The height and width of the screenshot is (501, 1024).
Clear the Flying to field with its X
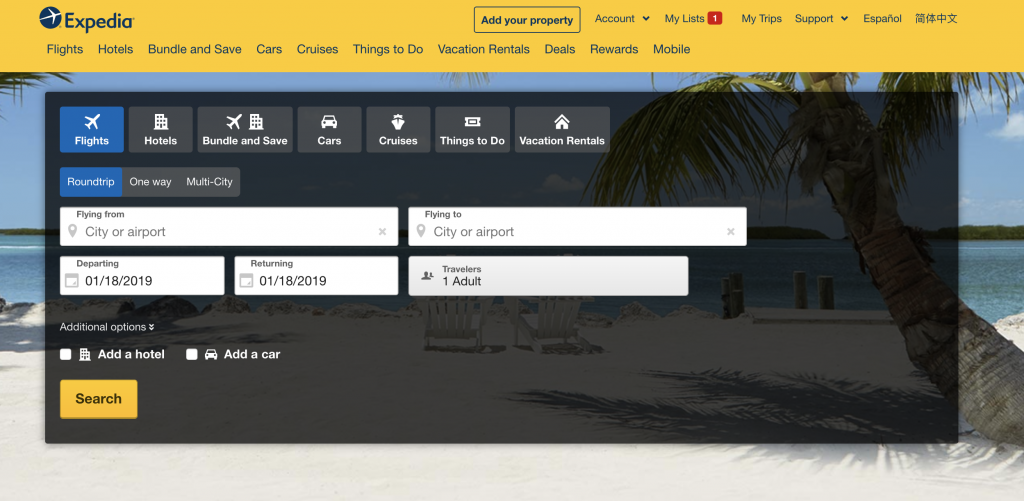point(731,231)
